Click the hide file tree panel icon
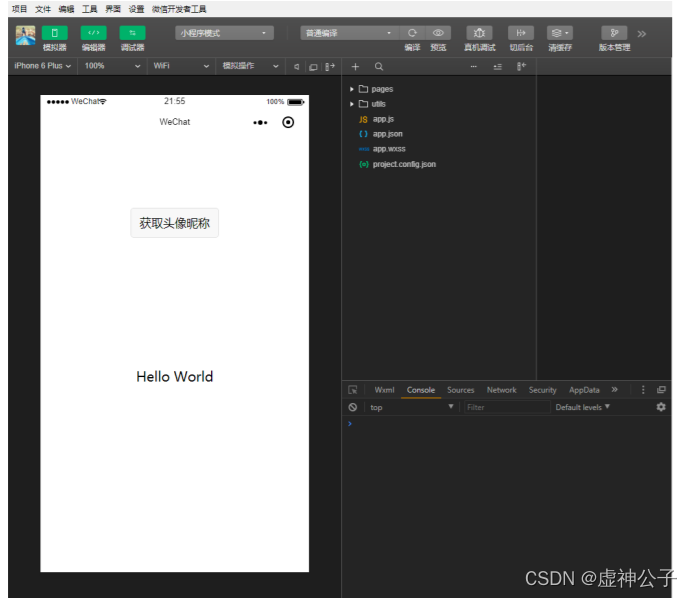The width and height of the screenshot is (692, 598). pyautogui.click(x=521, y=67)
